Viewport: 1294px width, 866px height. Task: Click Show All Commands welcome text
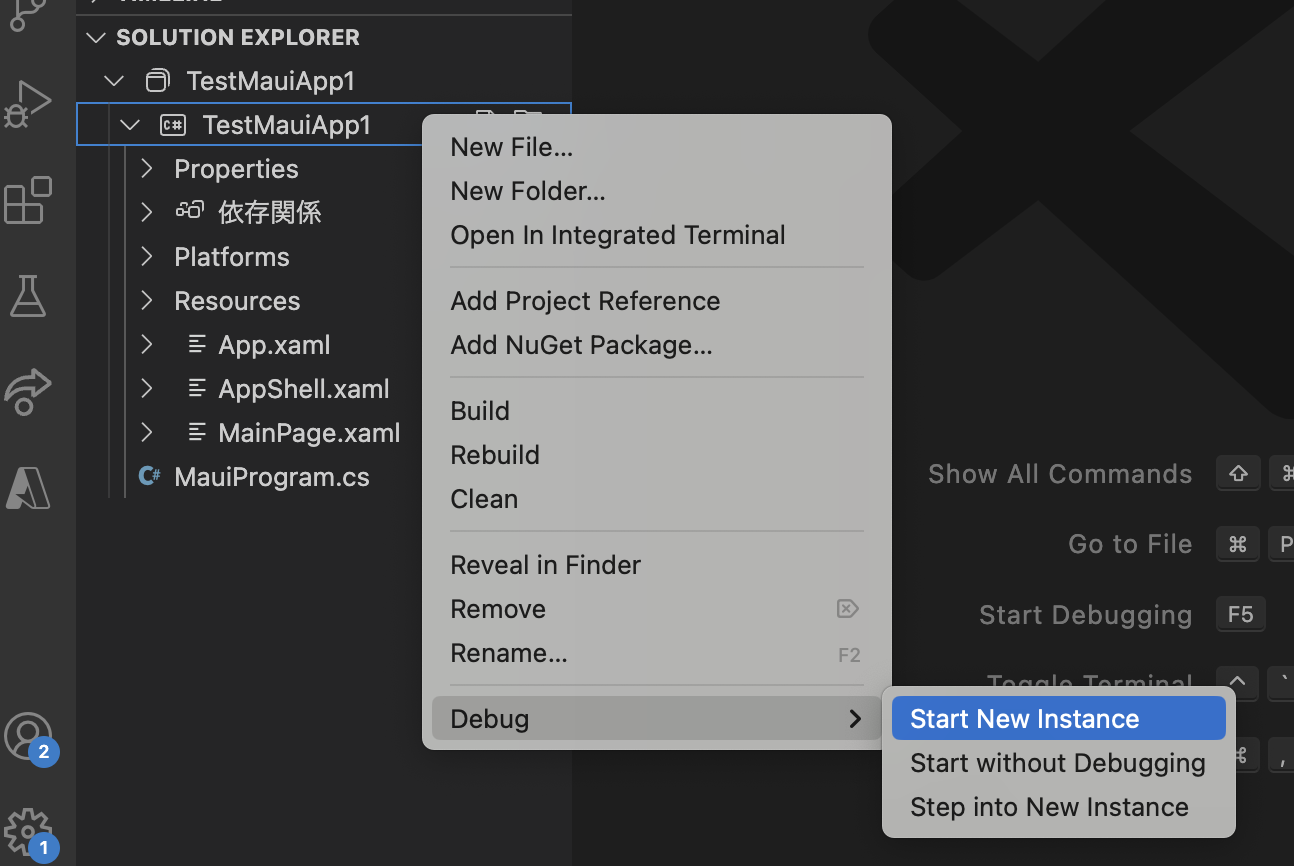click(1060, 474)
